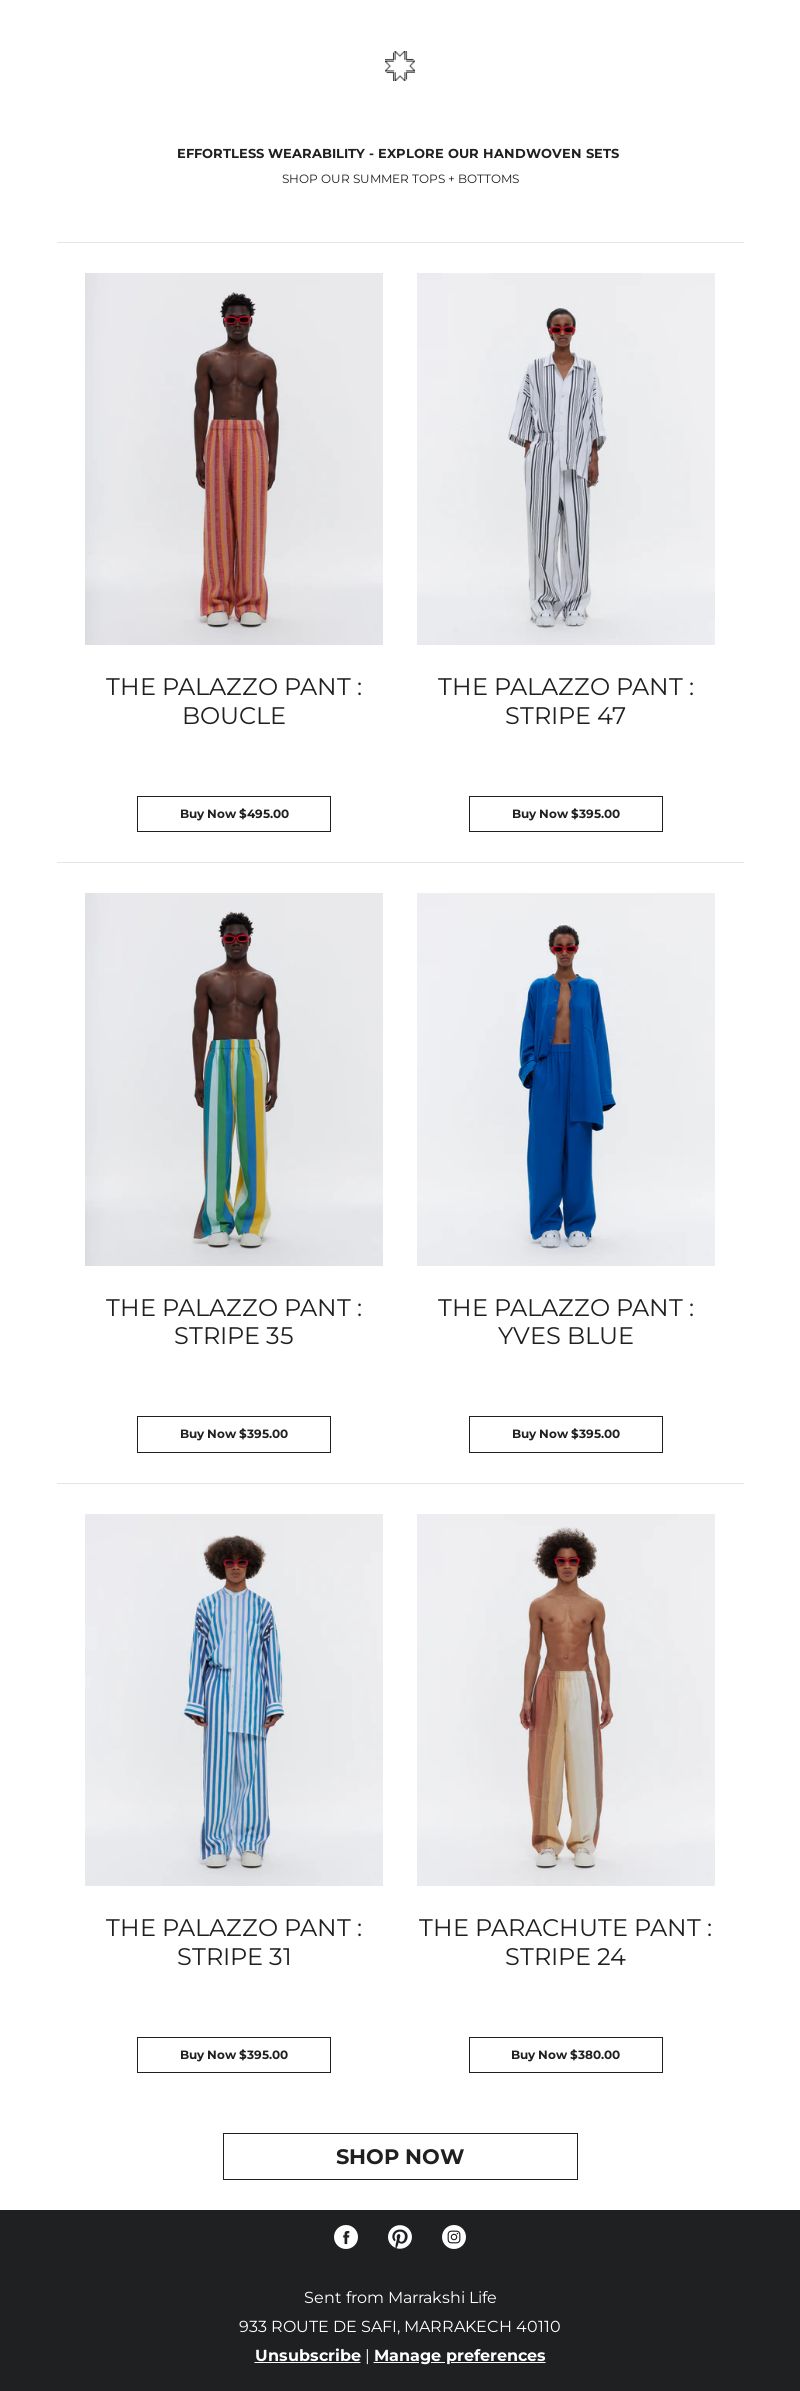Viewport: 800px width, 2391px height.
Task: Open the Boucle palazzo pant product image
Action: coord(234,459)
